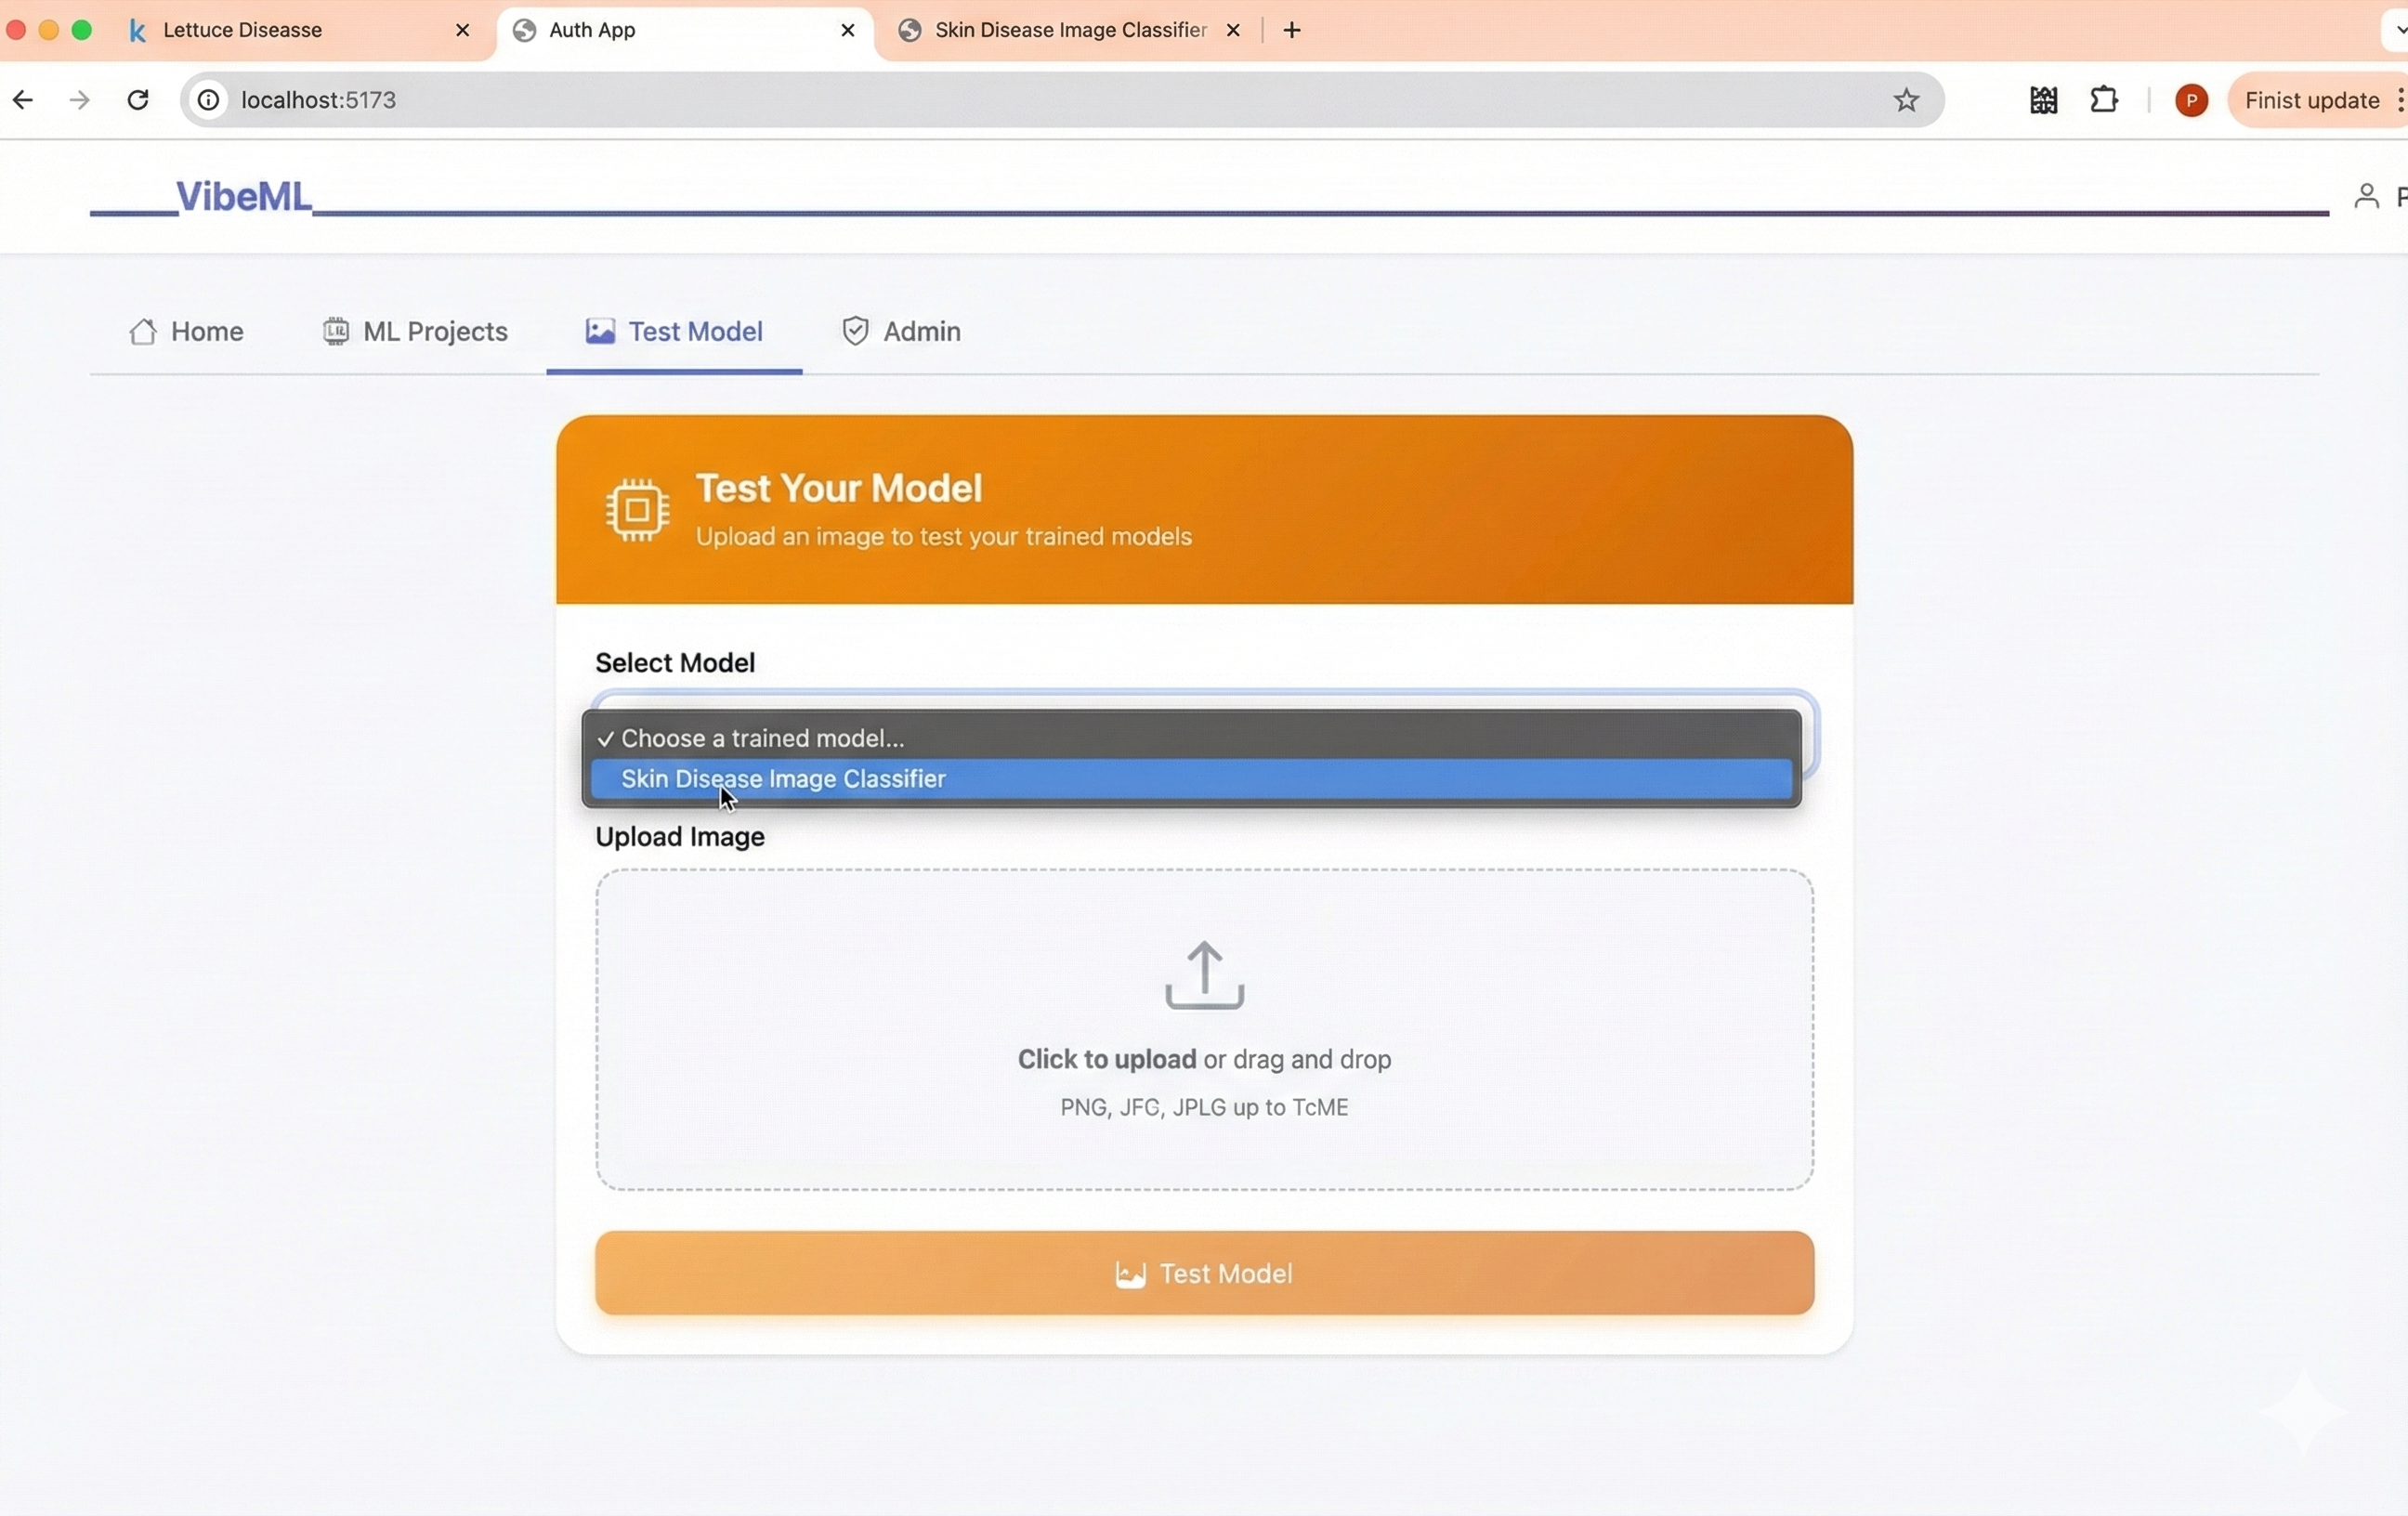Open the tab search chevron
Viewport: 2408px width, 1516px height.
click(x=2398, y=30)
